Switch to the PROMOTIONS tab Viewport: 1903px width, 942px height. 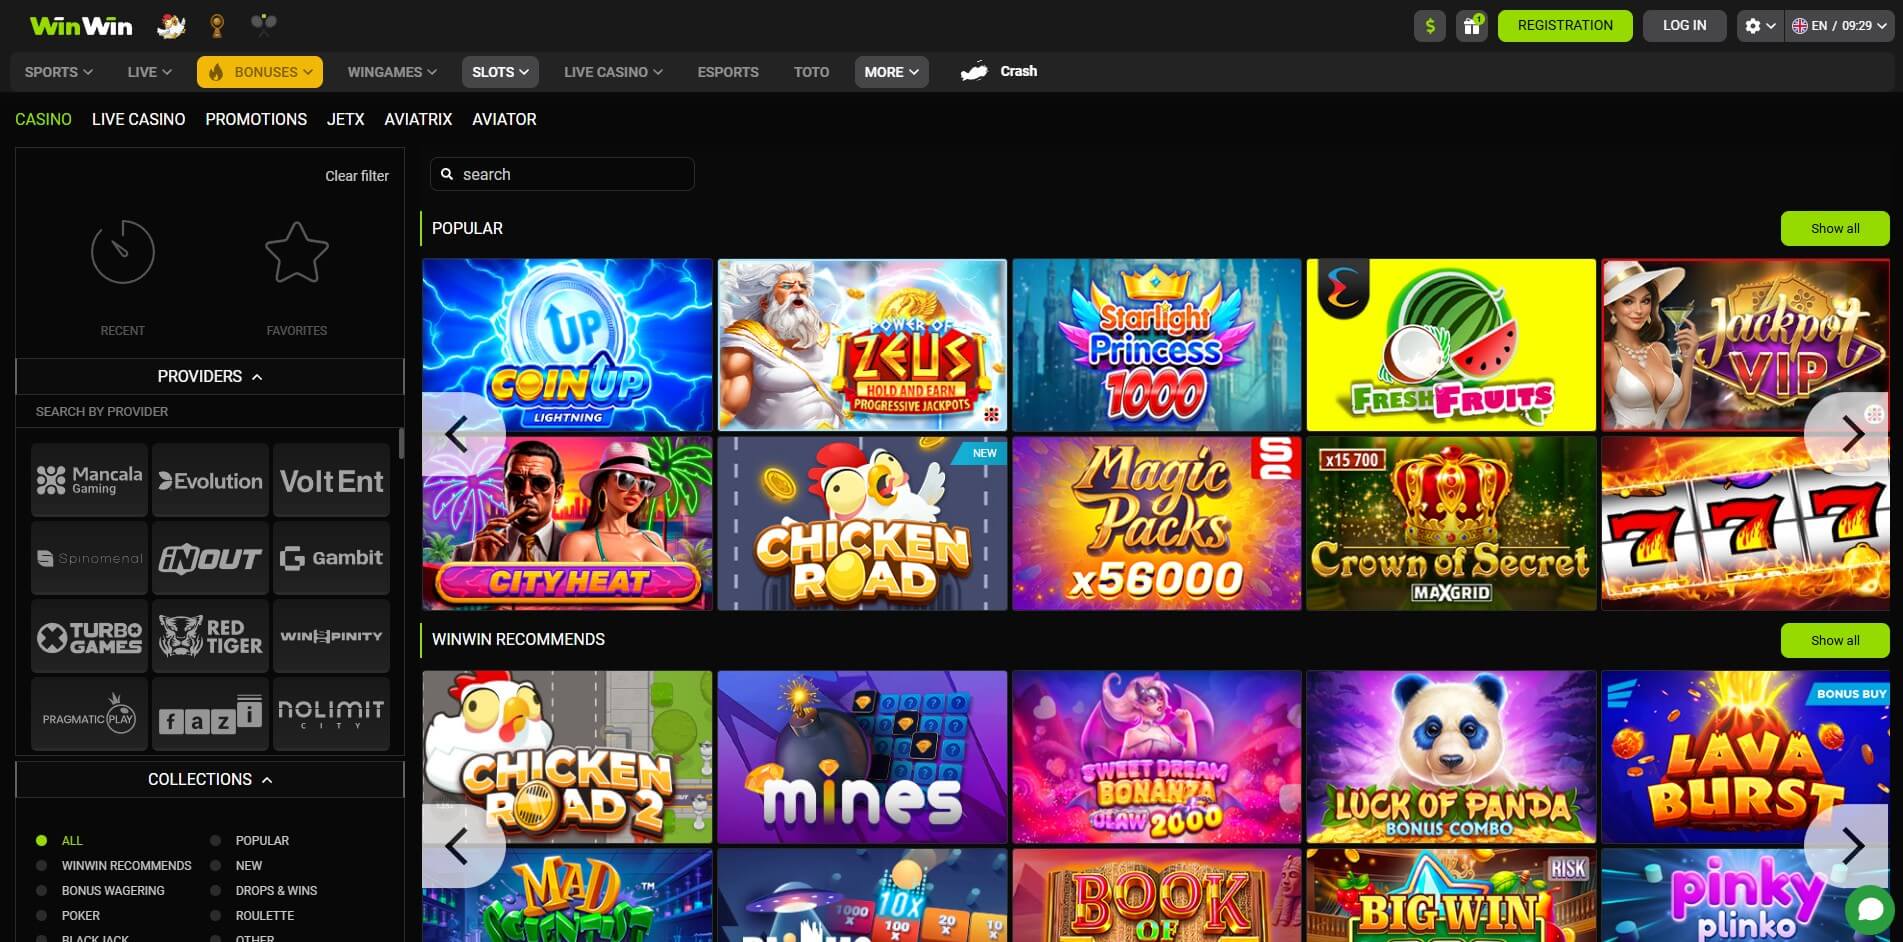tap(255, 119)
